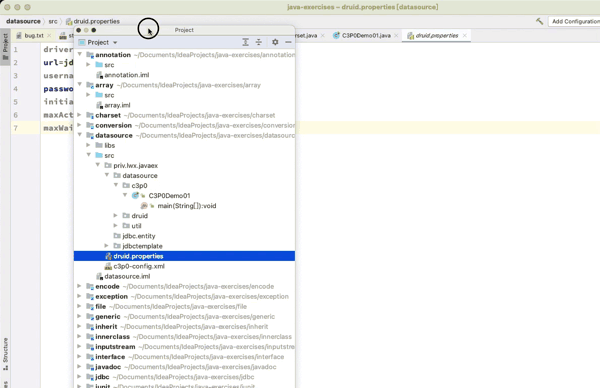Expand the conversion module
This screenshot has height=388, width=600.
pos(79,125)
